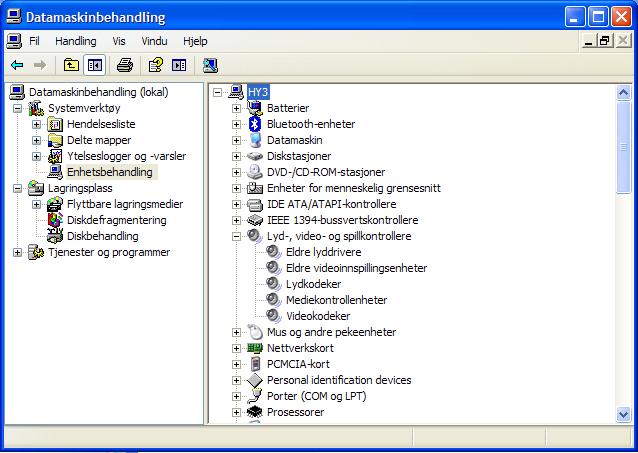Click the Delte mapper folder icon
This screenshot has height=453, width=638.
55,140
